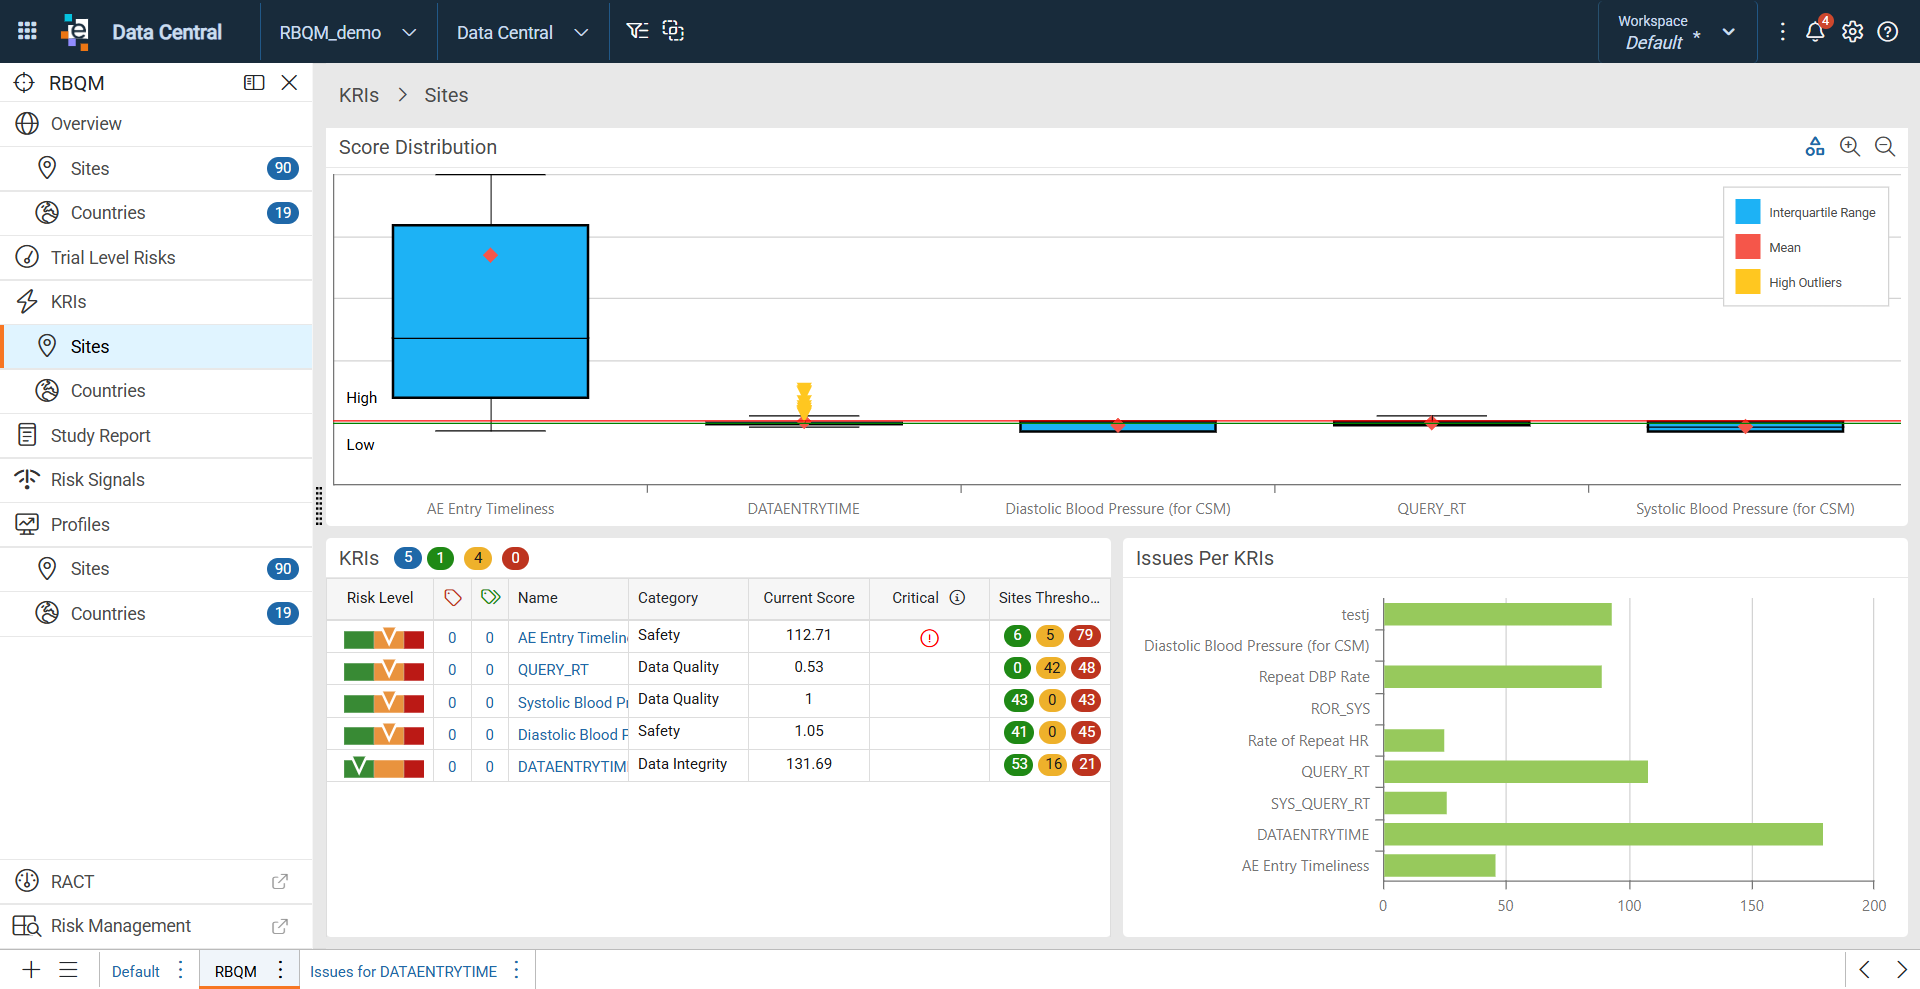
Task: Zoom out on the Score Distribution chart
Action: pyautogui.click(x=1885, y=147)
